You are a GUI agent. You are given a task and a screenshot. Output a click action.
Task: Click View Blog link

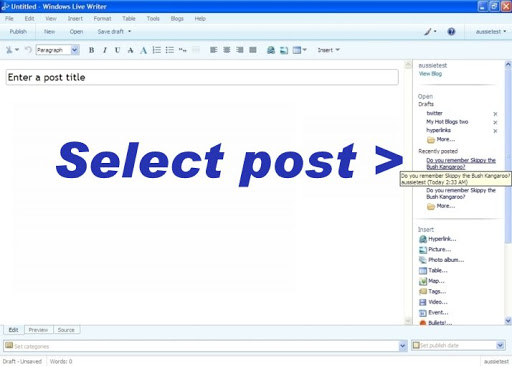point(430,74)
